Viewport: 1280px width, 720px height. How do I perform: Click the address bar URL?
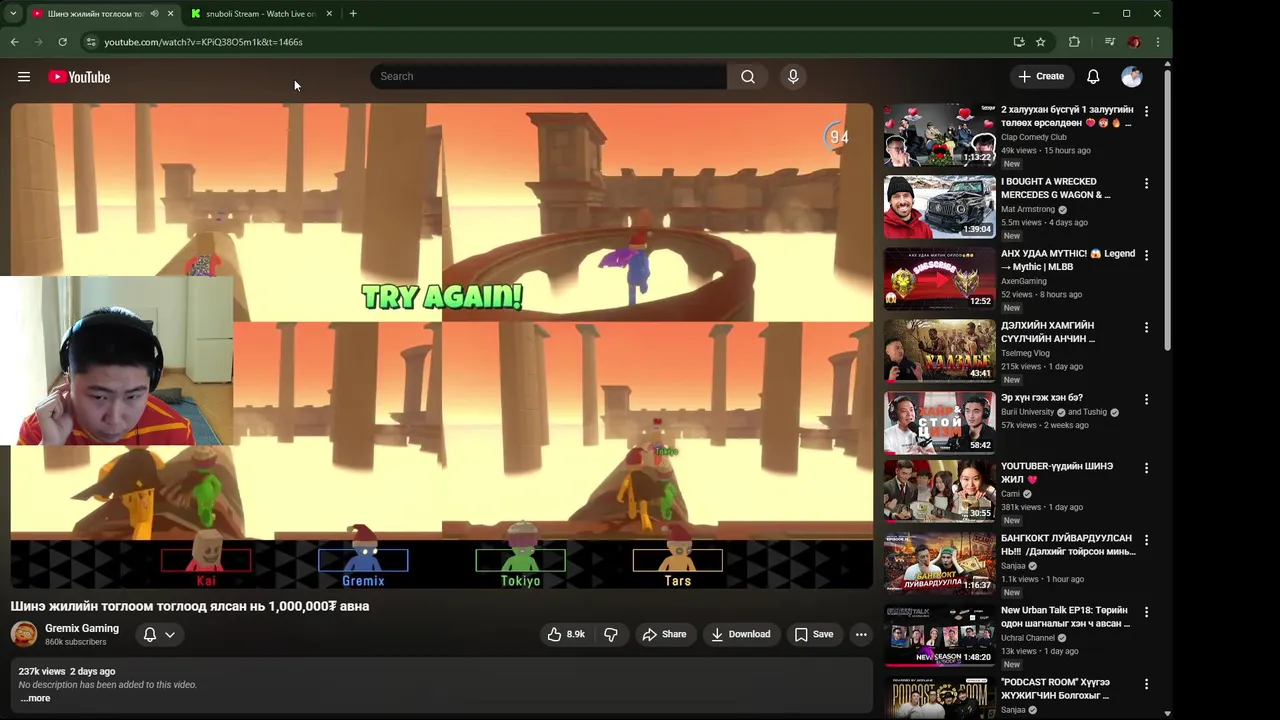(204, 42)
